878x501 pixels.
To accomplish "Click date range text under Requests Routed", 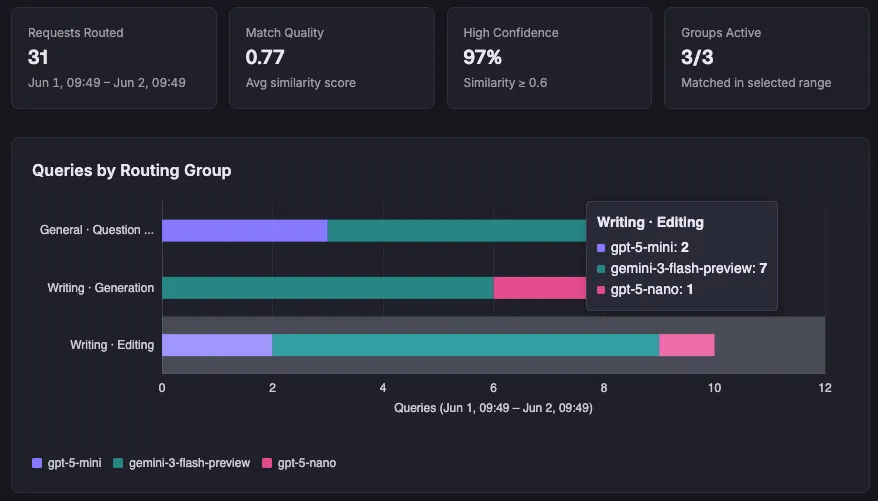I will tap(107, 83).
